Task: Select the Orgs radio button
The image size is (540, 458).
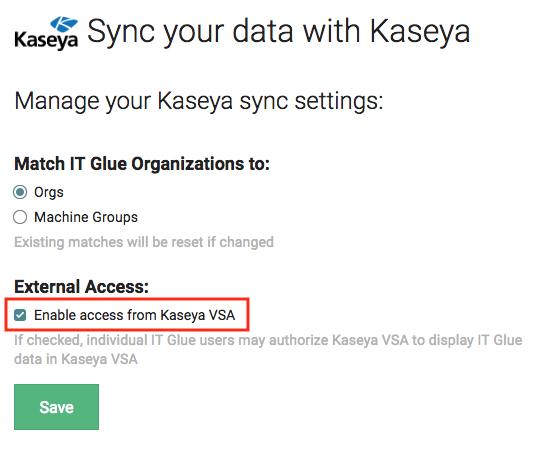Action: pyautogui.click(x=20, y=192)
